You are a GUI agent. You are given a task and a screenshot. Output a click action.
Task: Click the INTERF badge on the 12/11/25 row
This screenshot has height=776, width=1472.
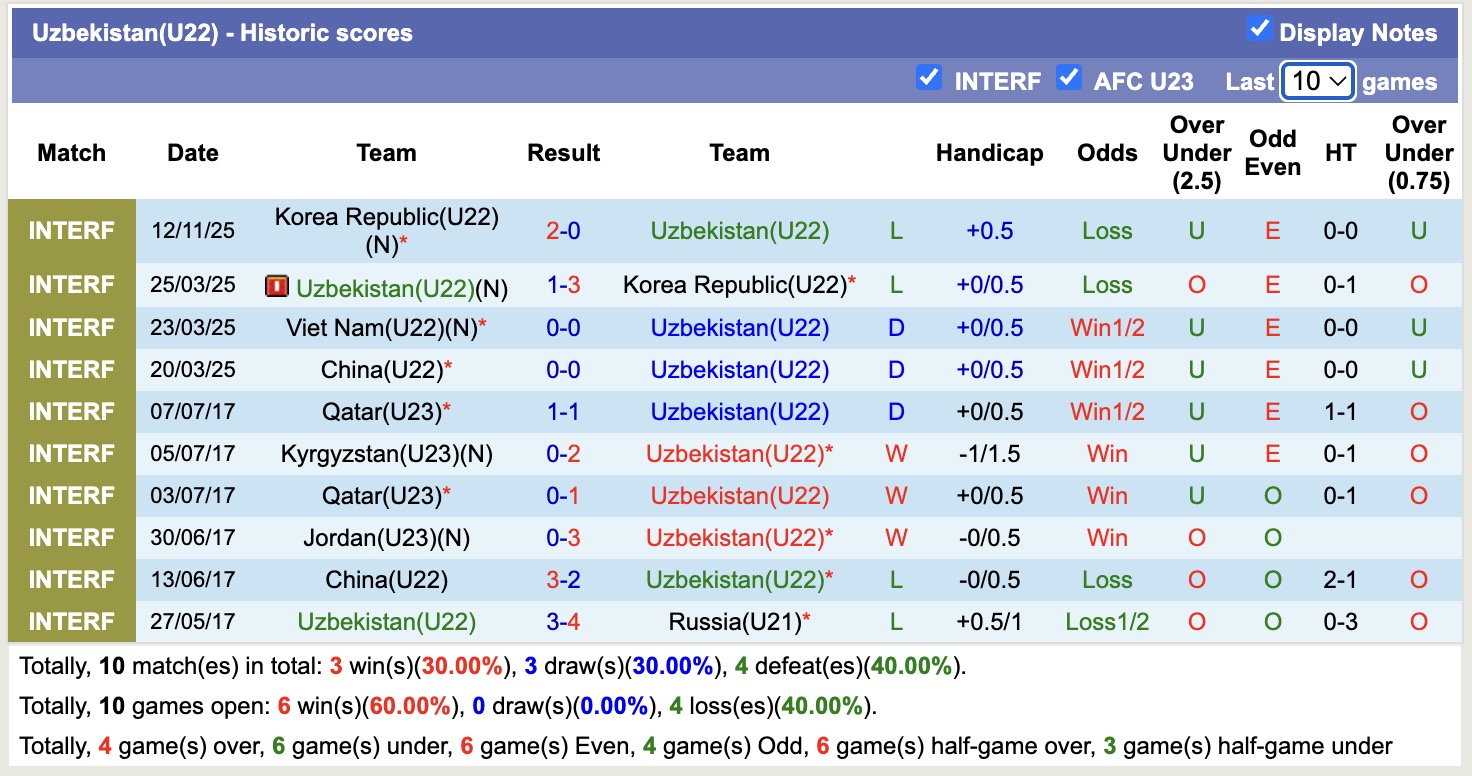pyautogui.click(x=71, y=230)
